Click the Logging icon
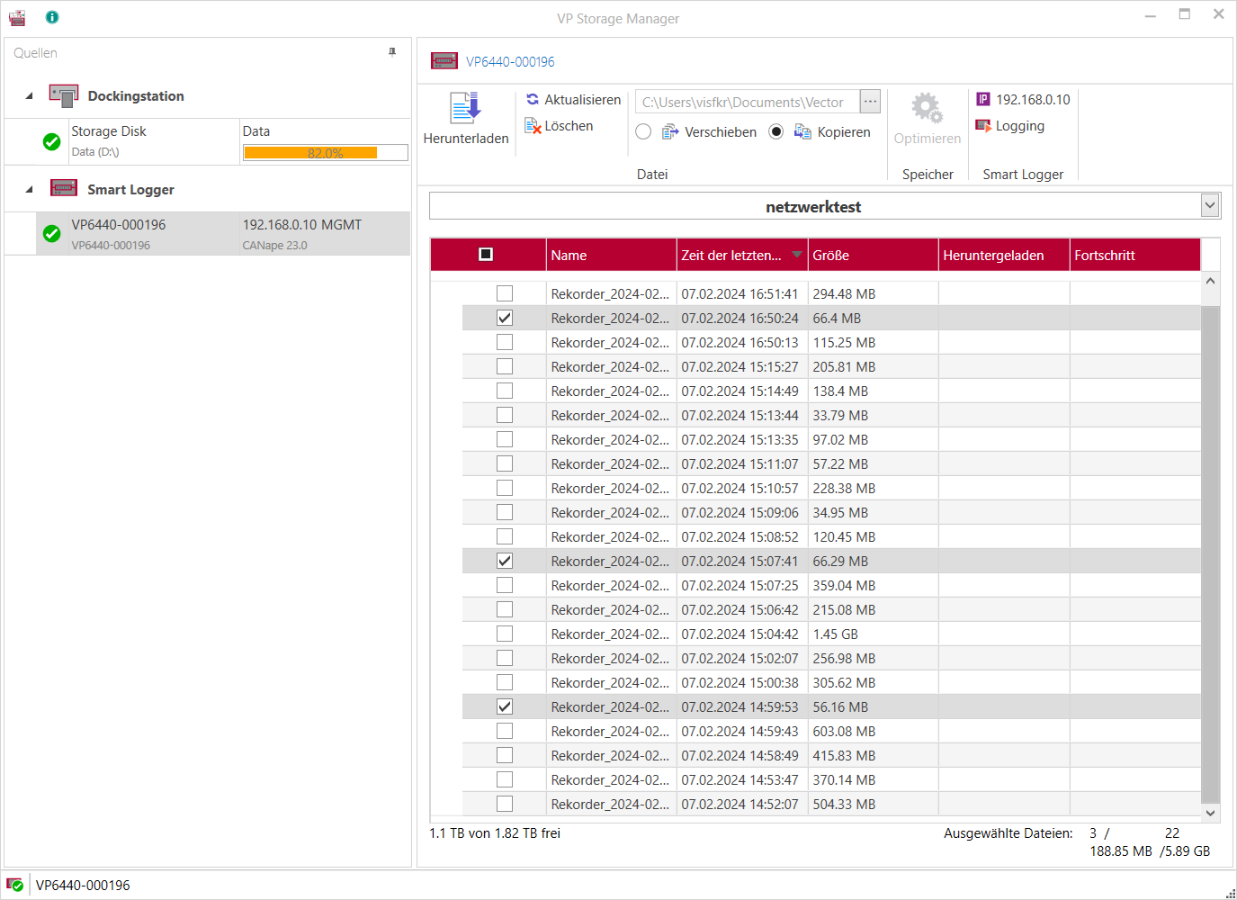1237x900 pixels. click(x=983, y=126)
